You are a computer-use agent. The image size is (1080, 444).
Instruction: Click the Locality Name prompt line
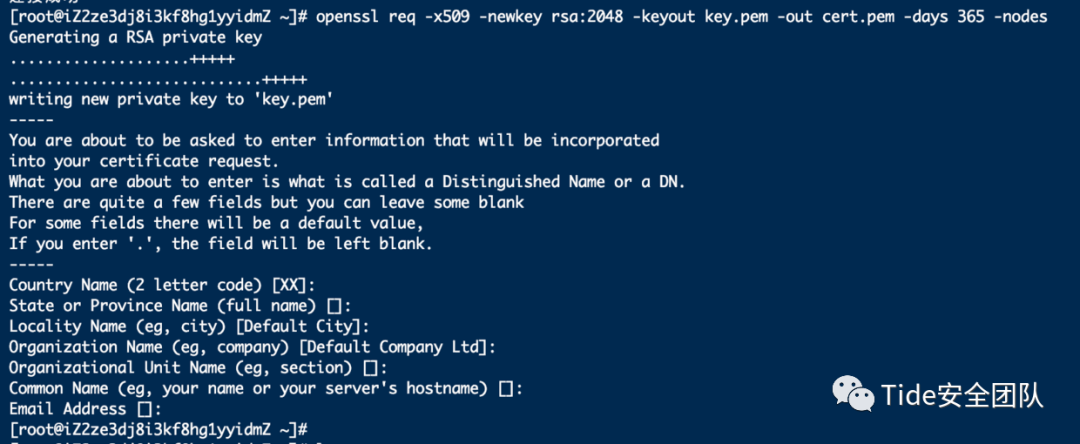[189, 326]
